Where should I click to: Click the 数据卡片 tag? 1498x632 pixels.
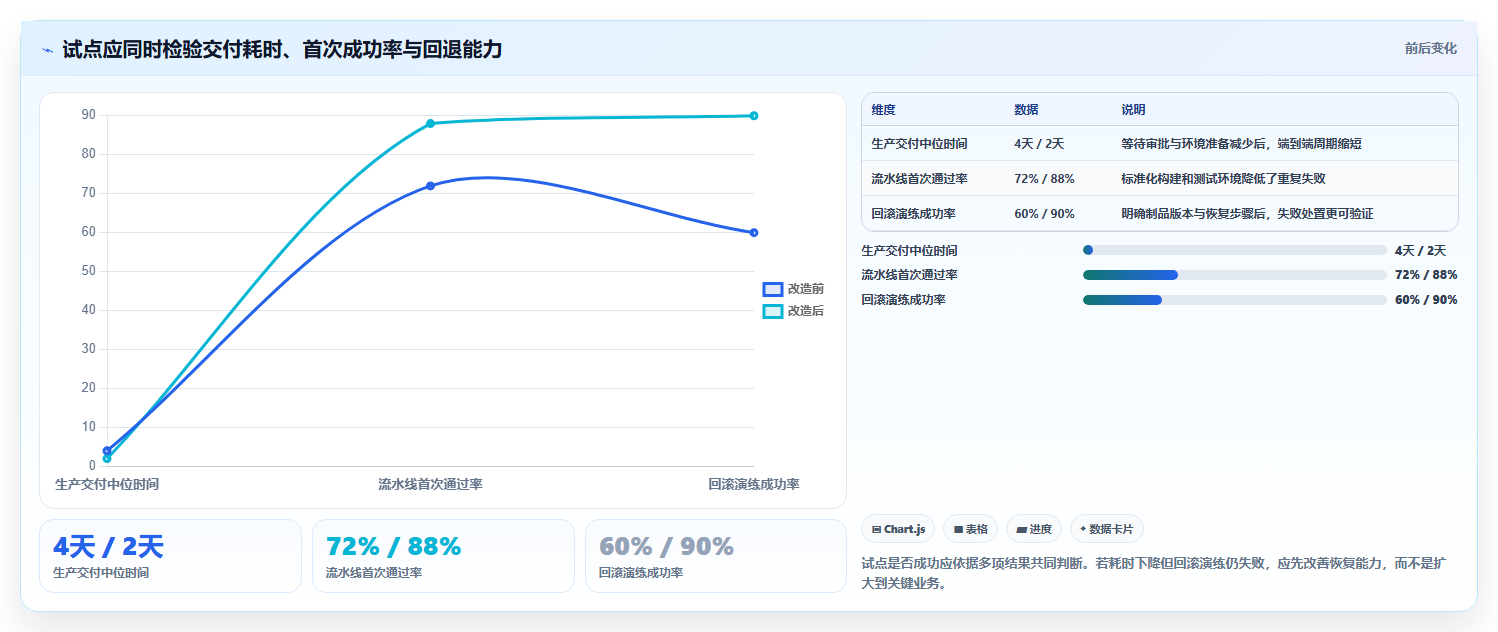point(1107,529)
